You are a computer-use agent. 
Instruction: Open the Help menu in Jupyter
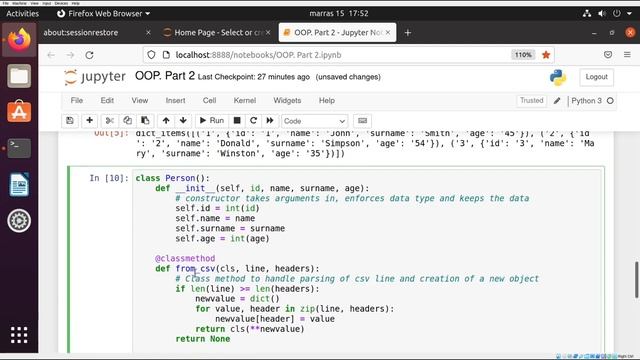point(327,100)
